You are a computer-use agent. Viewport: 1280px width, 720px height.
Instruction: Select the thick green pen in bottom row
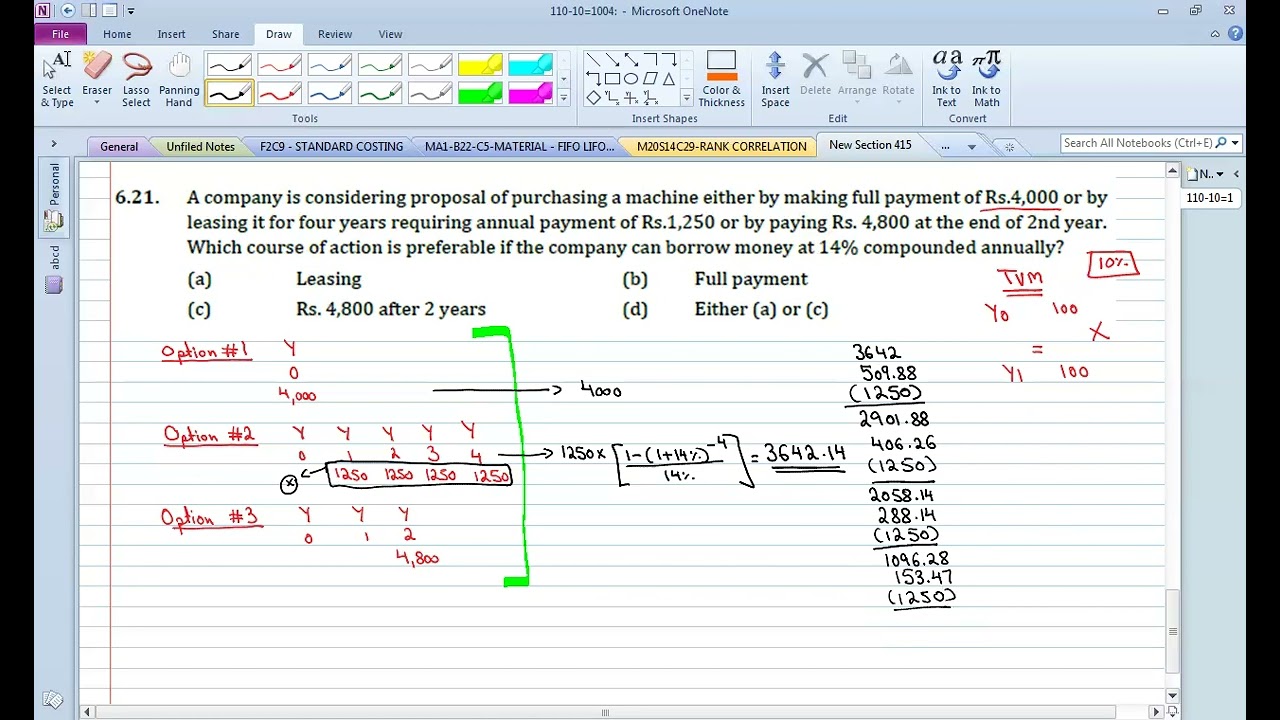379,93
